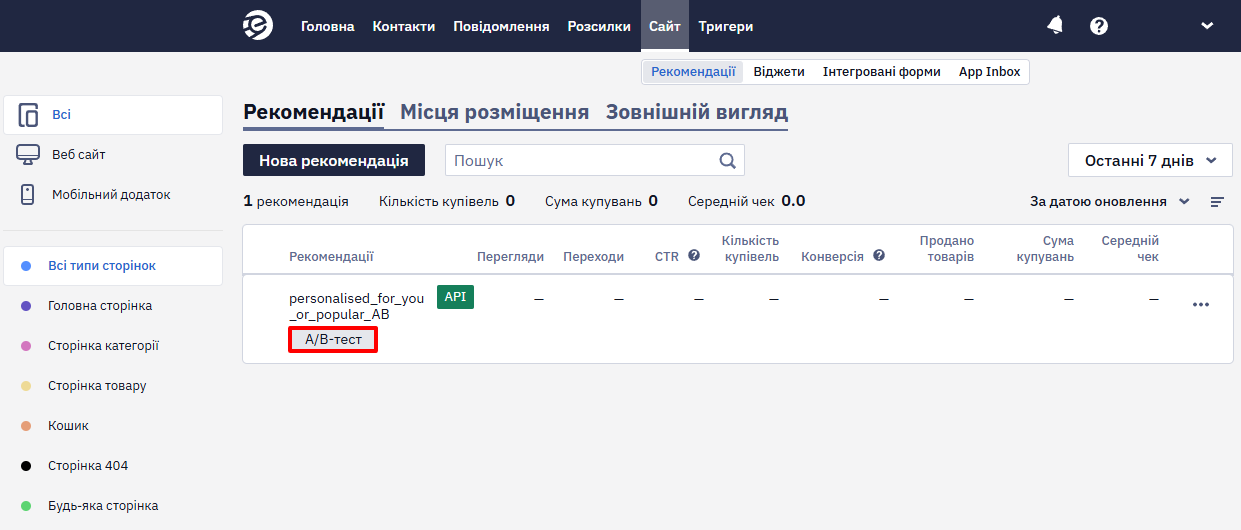The image size is (1241, 530).
Task: Expand the account chevron menu in header
Action: [x=1207, y=26]
